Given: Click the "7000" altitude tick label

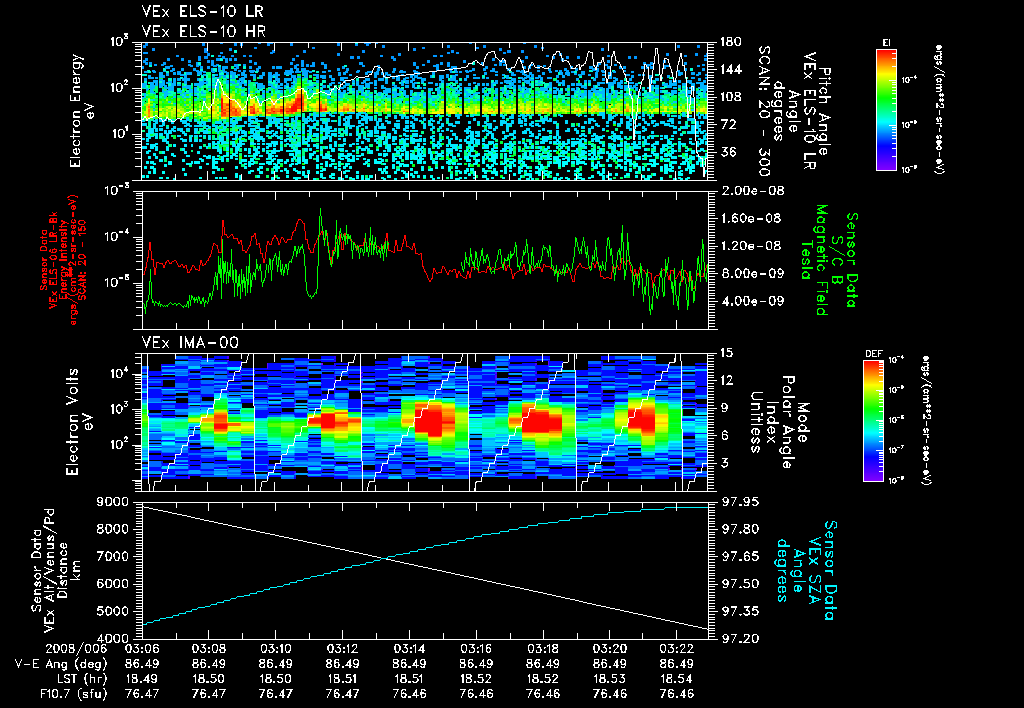Looking at the screenshot, I should pos(115,556).
